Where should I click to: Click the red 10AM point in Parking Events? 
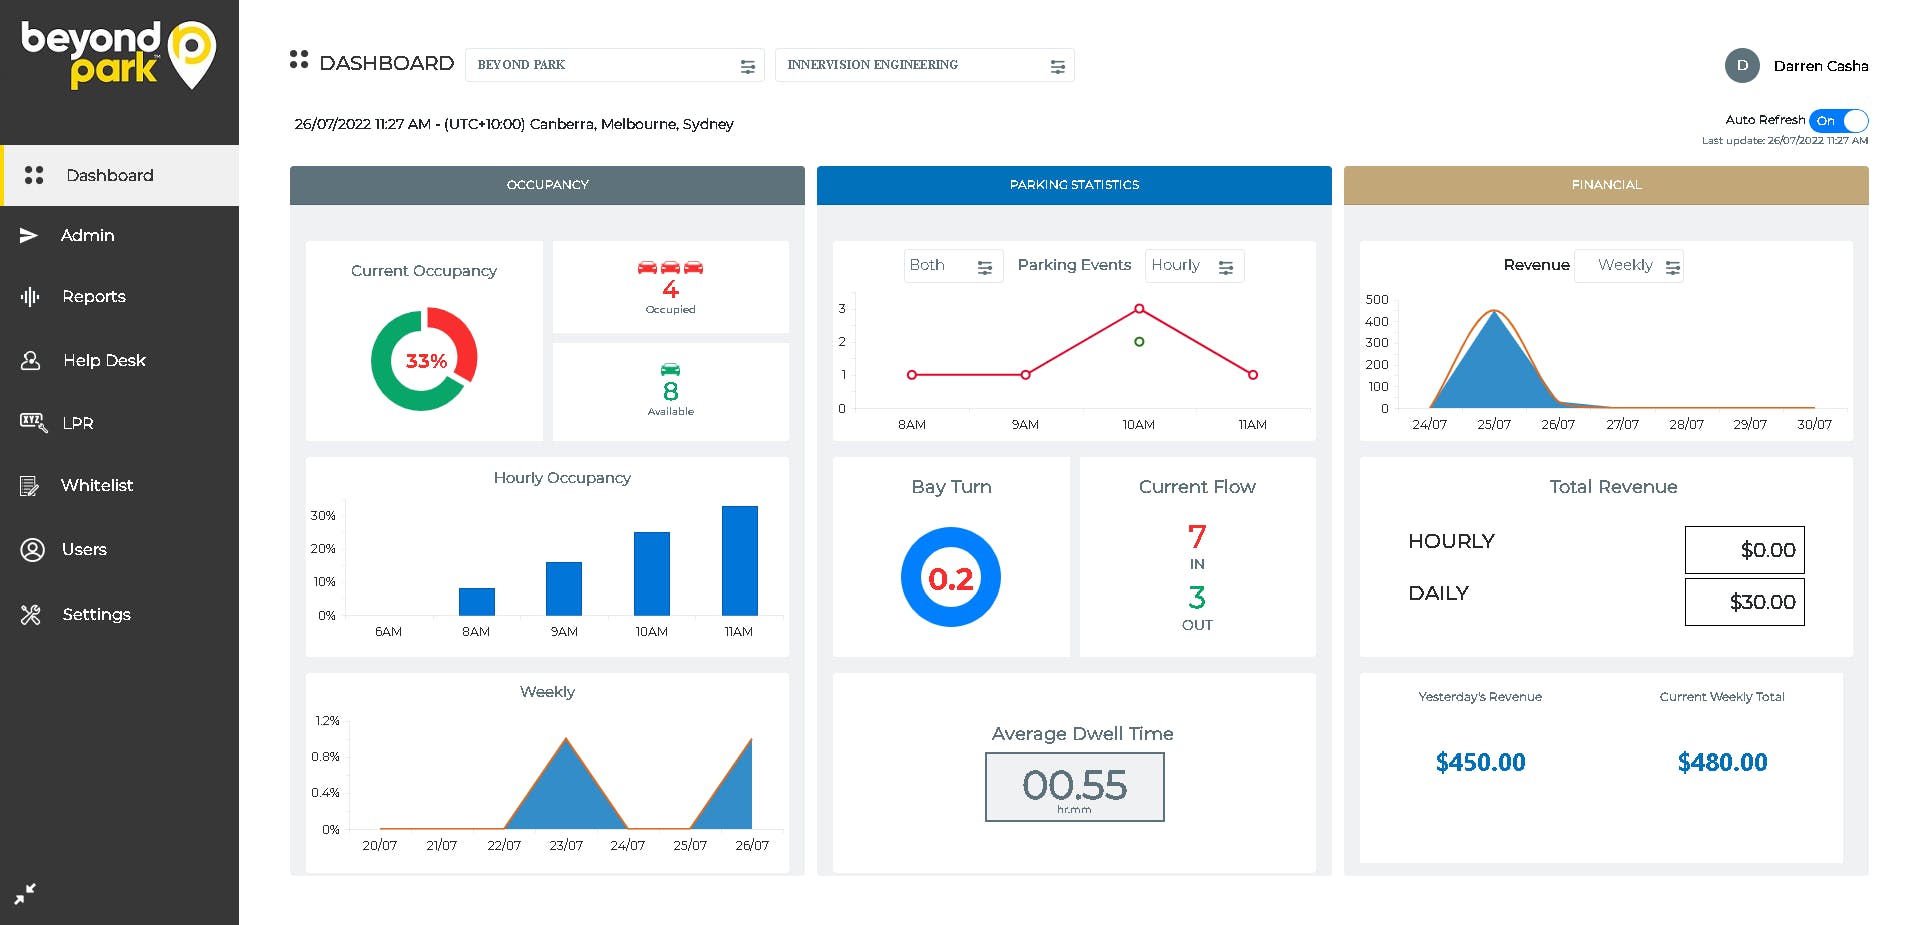pos(1139,309)
